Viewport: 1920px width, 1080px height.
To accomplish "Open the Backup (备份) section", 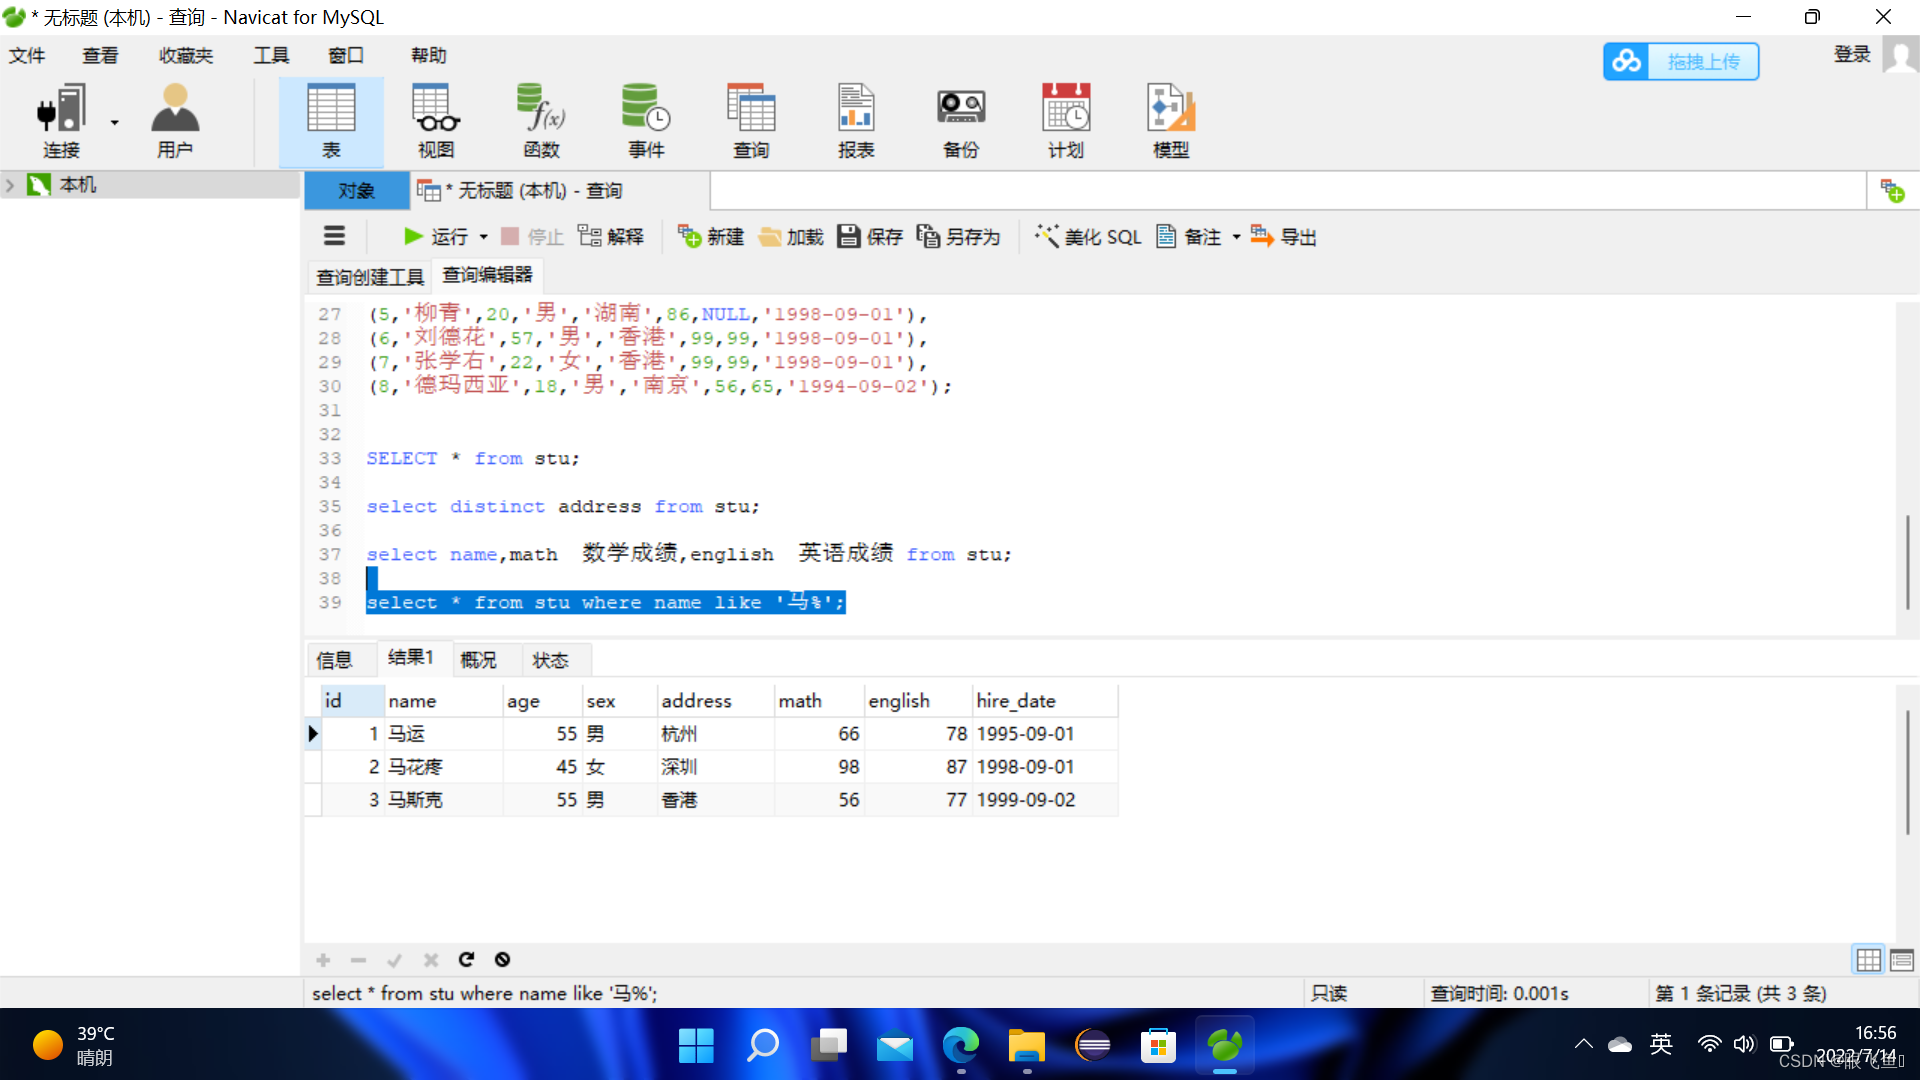I will (961, 122).
